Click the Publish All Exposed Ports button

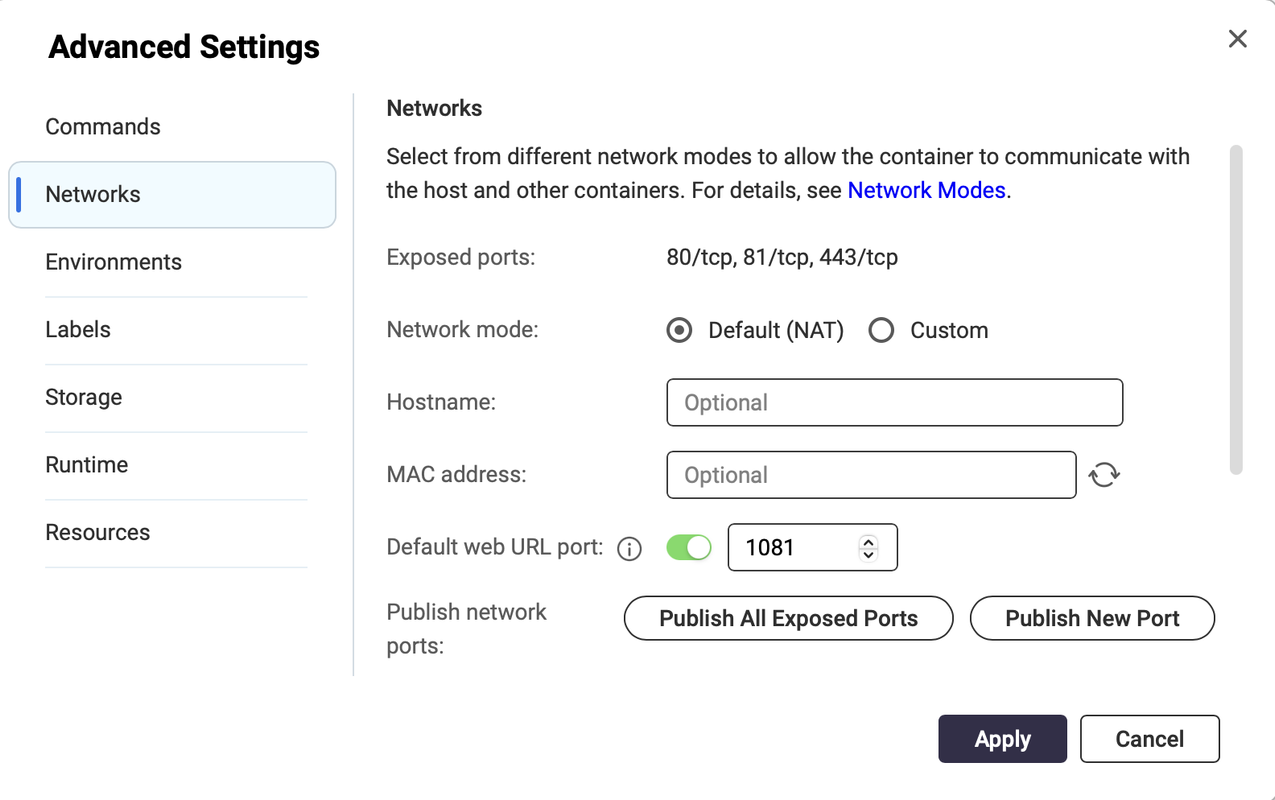point(788,618)
